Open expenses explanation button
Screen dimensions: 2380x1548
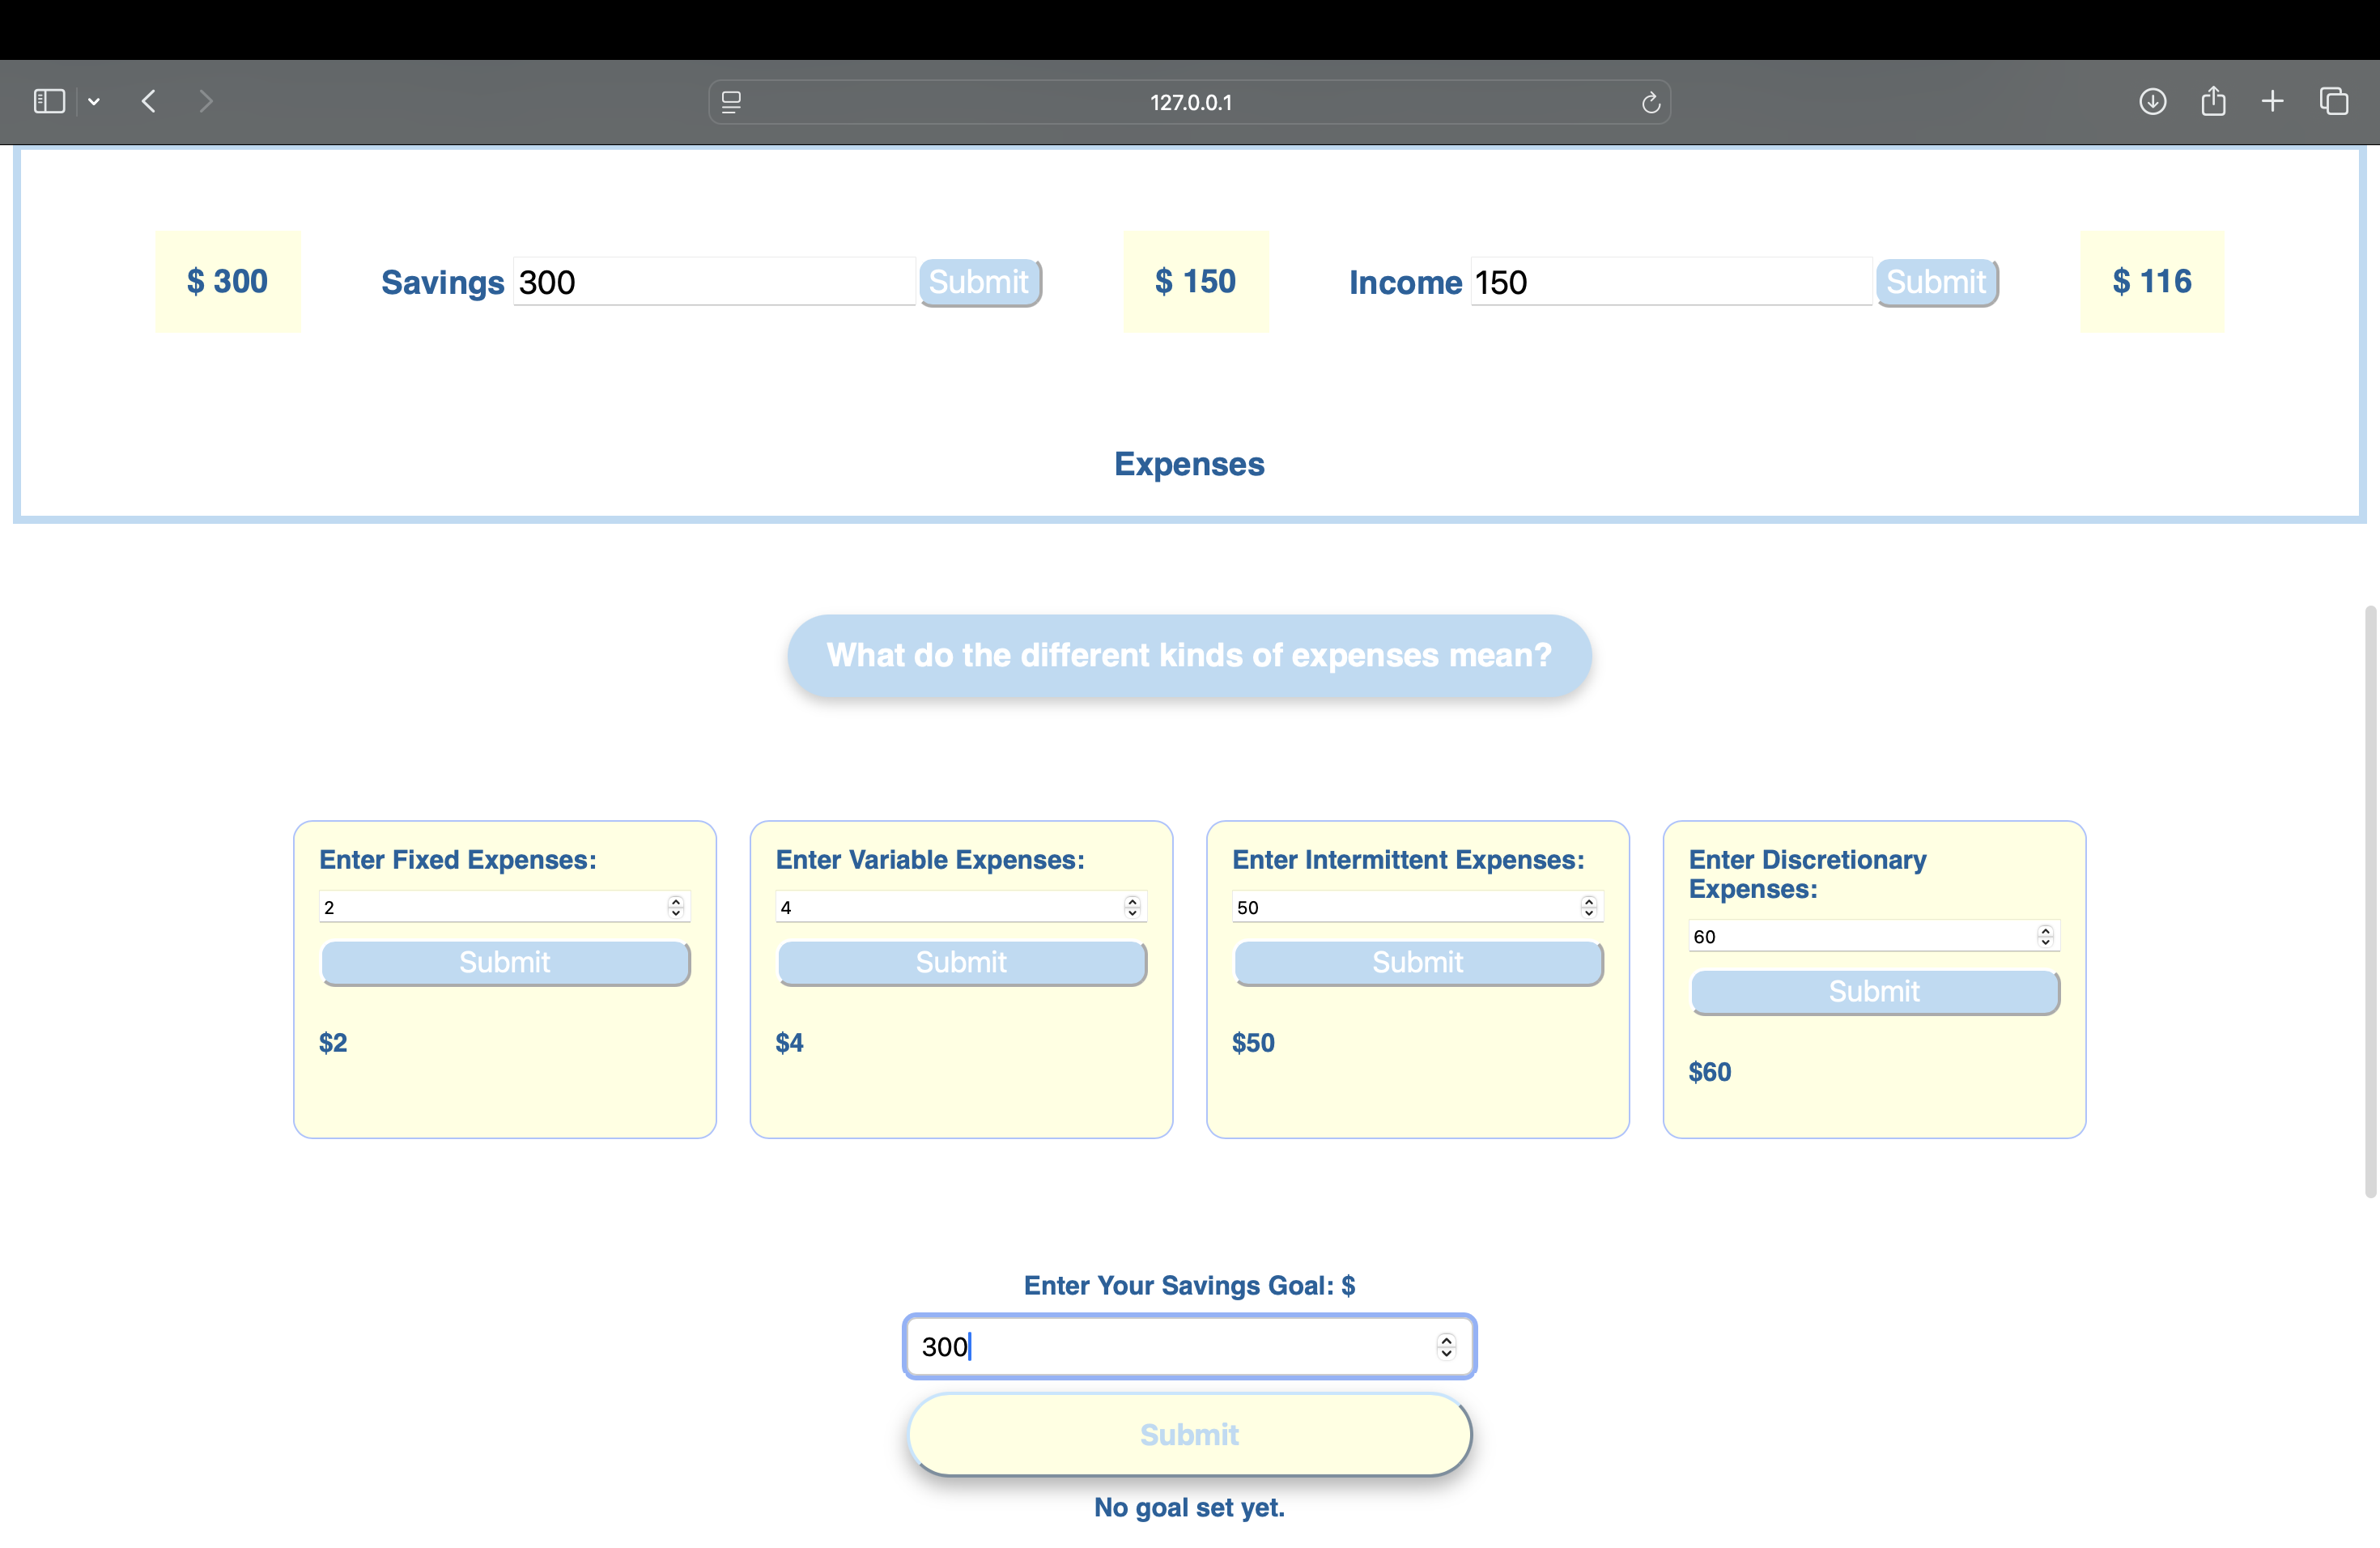1189,655
